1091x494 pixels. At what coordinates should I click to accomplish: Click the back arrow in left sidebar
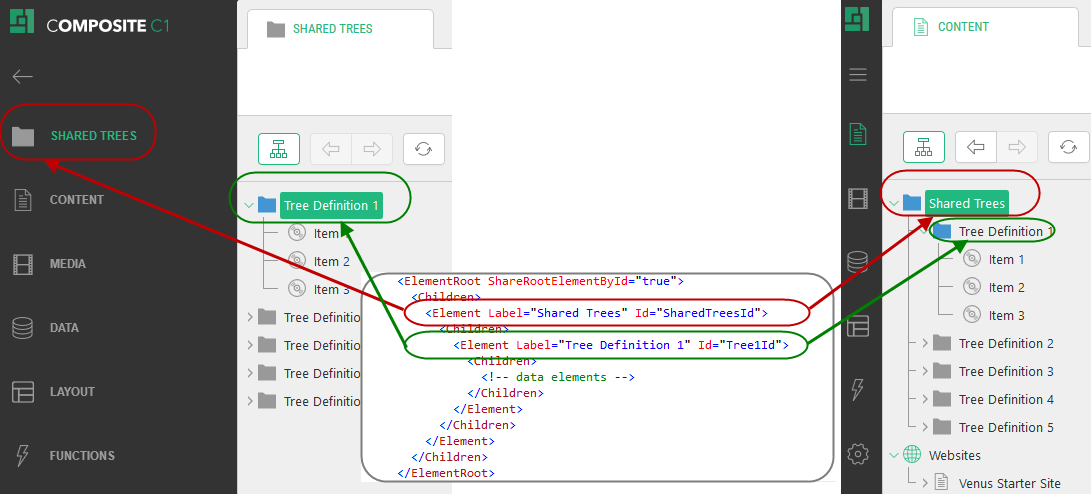23,76
